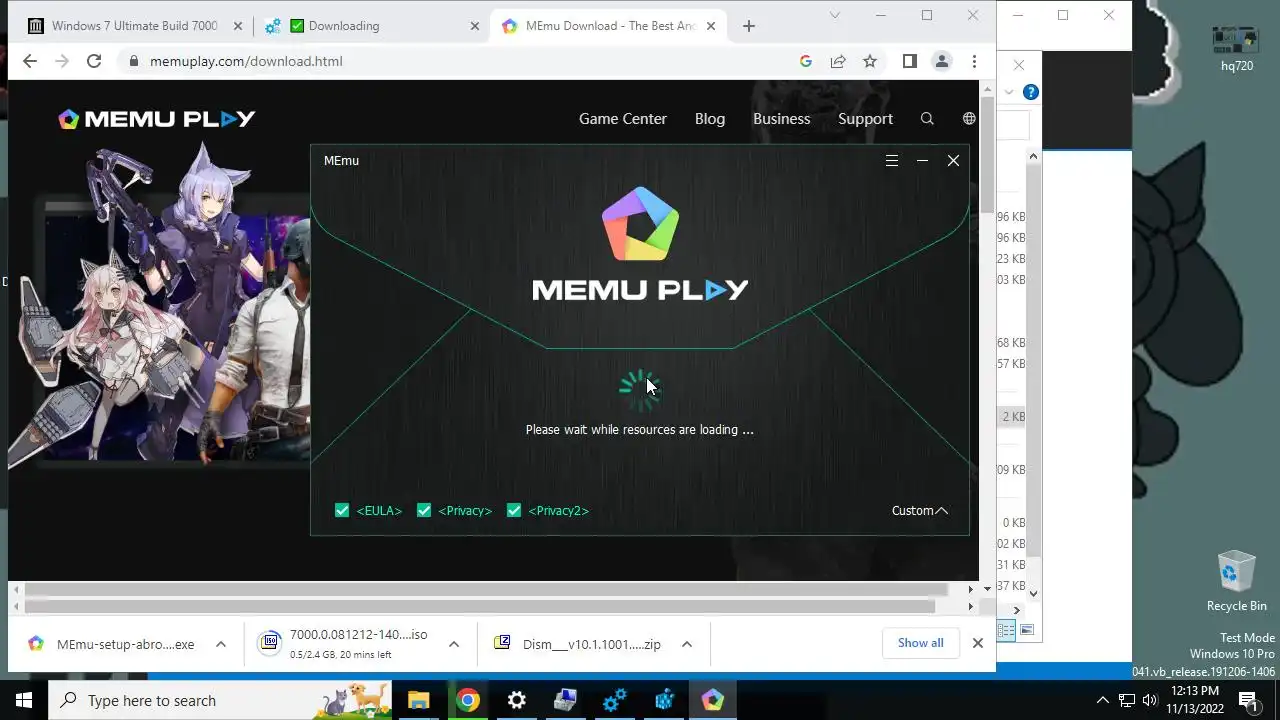Image resolution: width=1280 pixels, height=720 pixels.
Task: Show hidden system tray icons
Action: tap(1103, 700)
